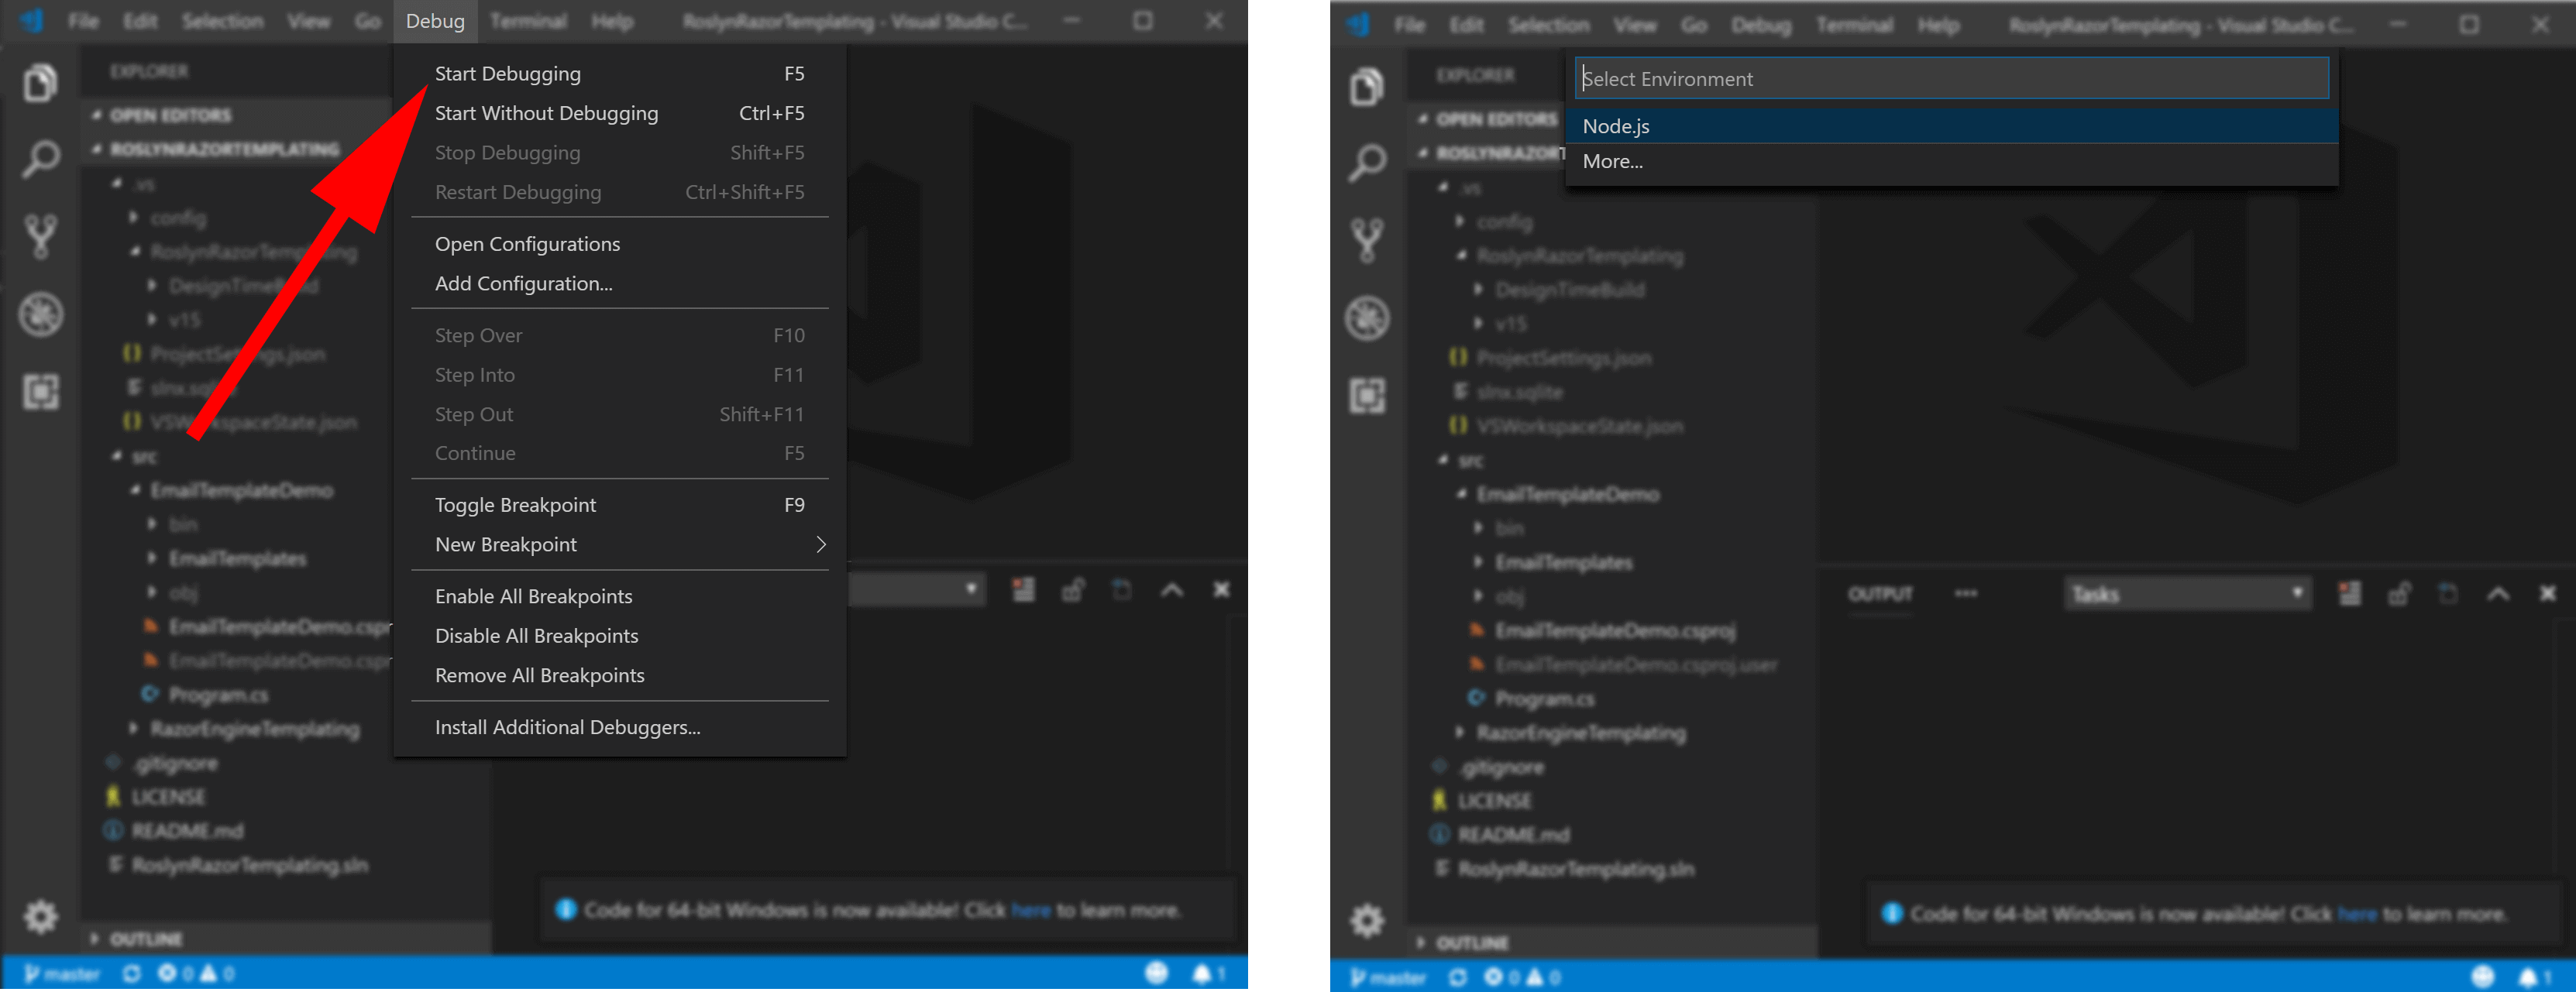
Task: Open RoslynRazorTemplating.sln in left window
Action: pyautogui.click(x=249, y=865)
